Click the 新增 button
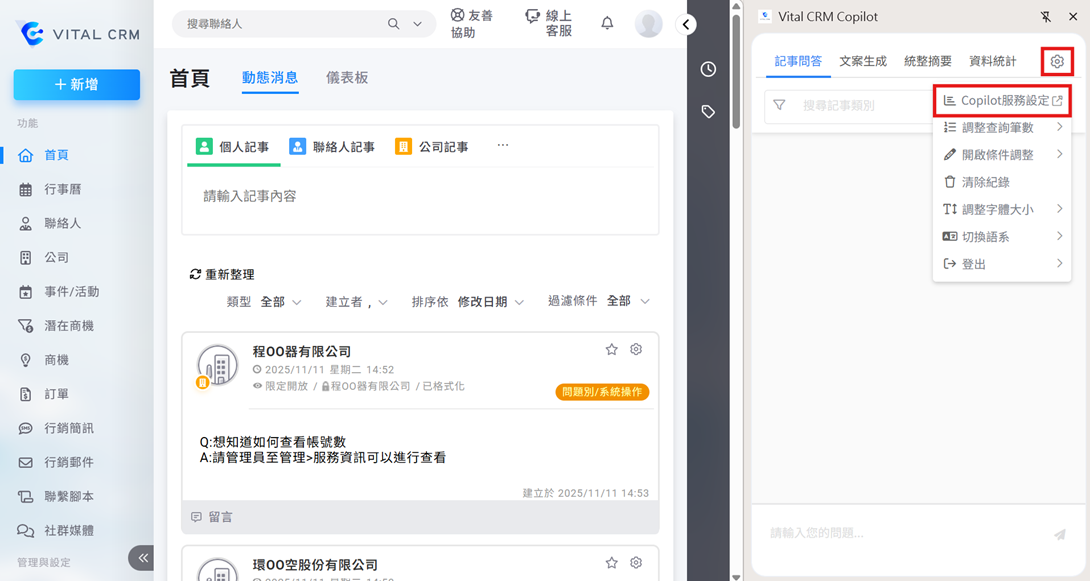The width and height of the screenshot is (1090, 581). (77, 85)
